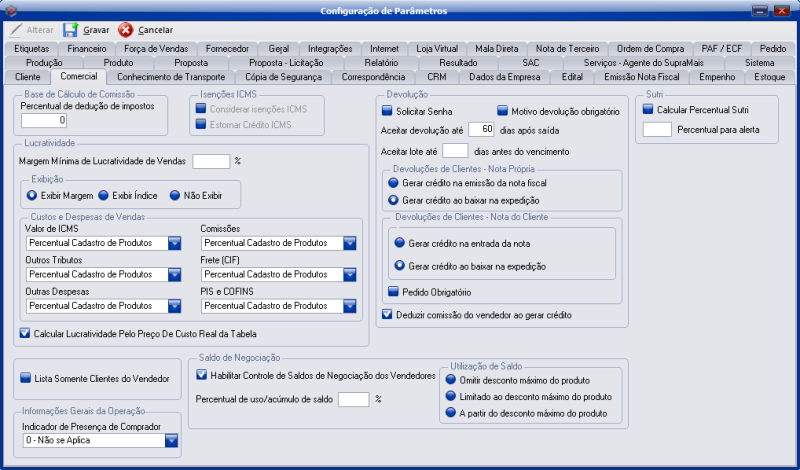The image size is (800, 470).
Task: Expand Frete (CIF) dropdown
Action: (x=349, y=275)
